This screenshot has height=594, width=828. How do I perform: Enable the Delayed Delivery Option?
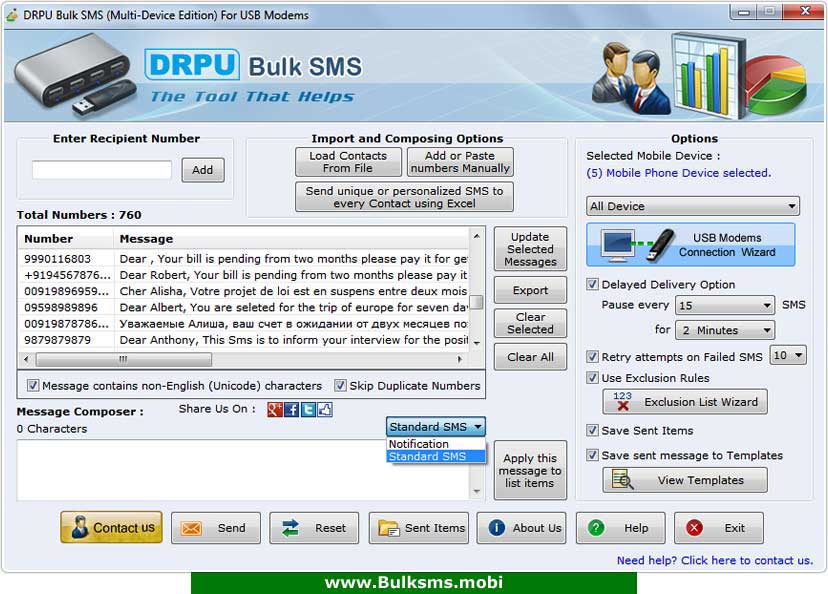pos(593,284)
